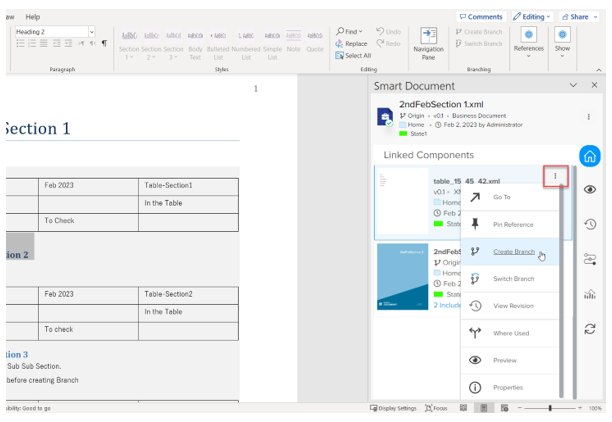The height and width of the screenshot is (422, 612).
Task: Toggle show paragraph marks pilcrow
Action: (104, 43)
